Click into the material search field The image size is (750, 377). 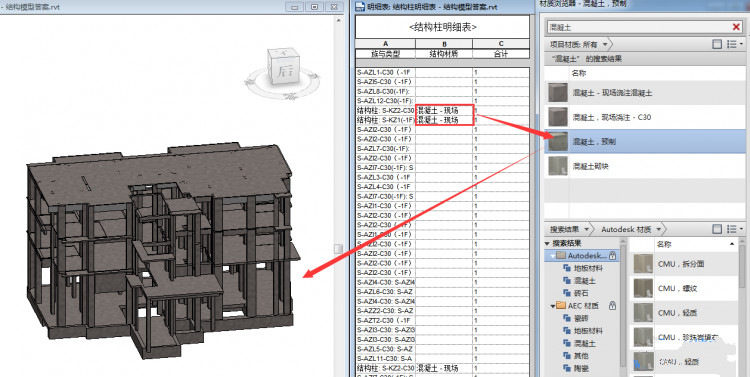tap(639, 27)
